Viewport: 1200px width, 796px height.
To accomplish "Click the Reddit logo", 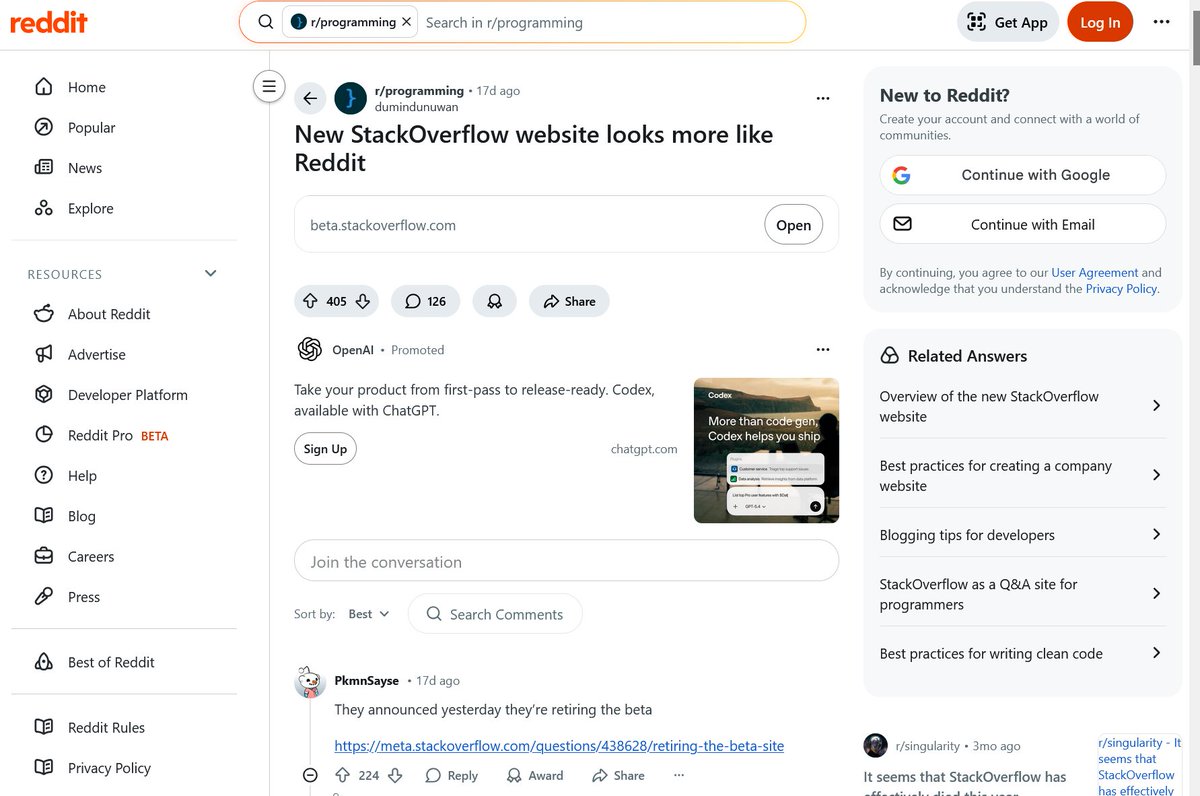I will click(x=48, y=22).
